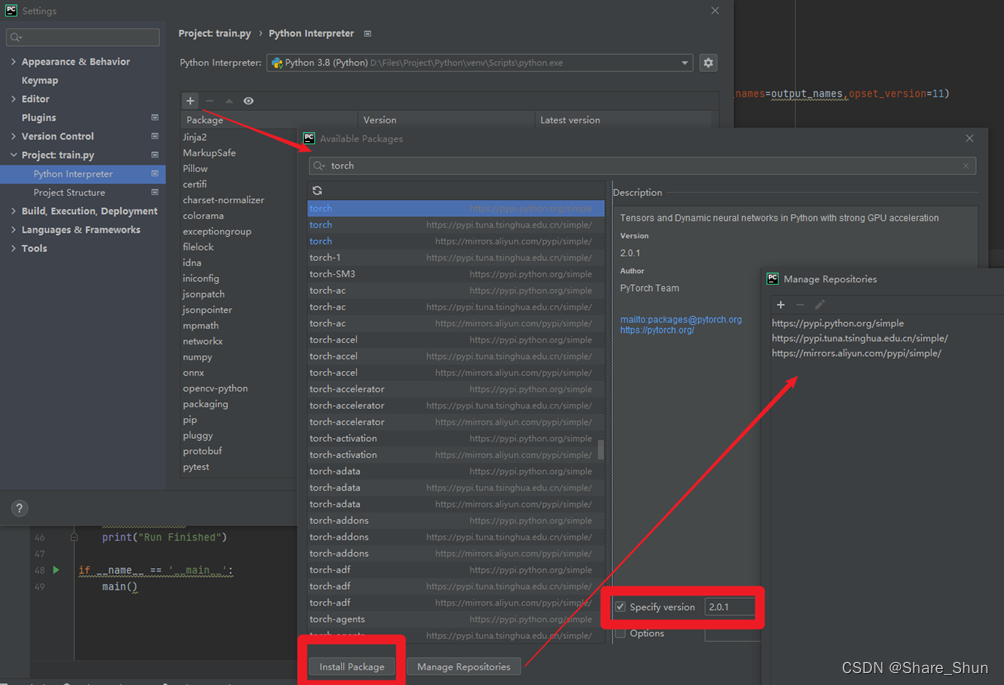Viewport: 1004px width, 685px height.
Task: Select torch from the tsinghua mirror row
Action: [x=456, y=225]
